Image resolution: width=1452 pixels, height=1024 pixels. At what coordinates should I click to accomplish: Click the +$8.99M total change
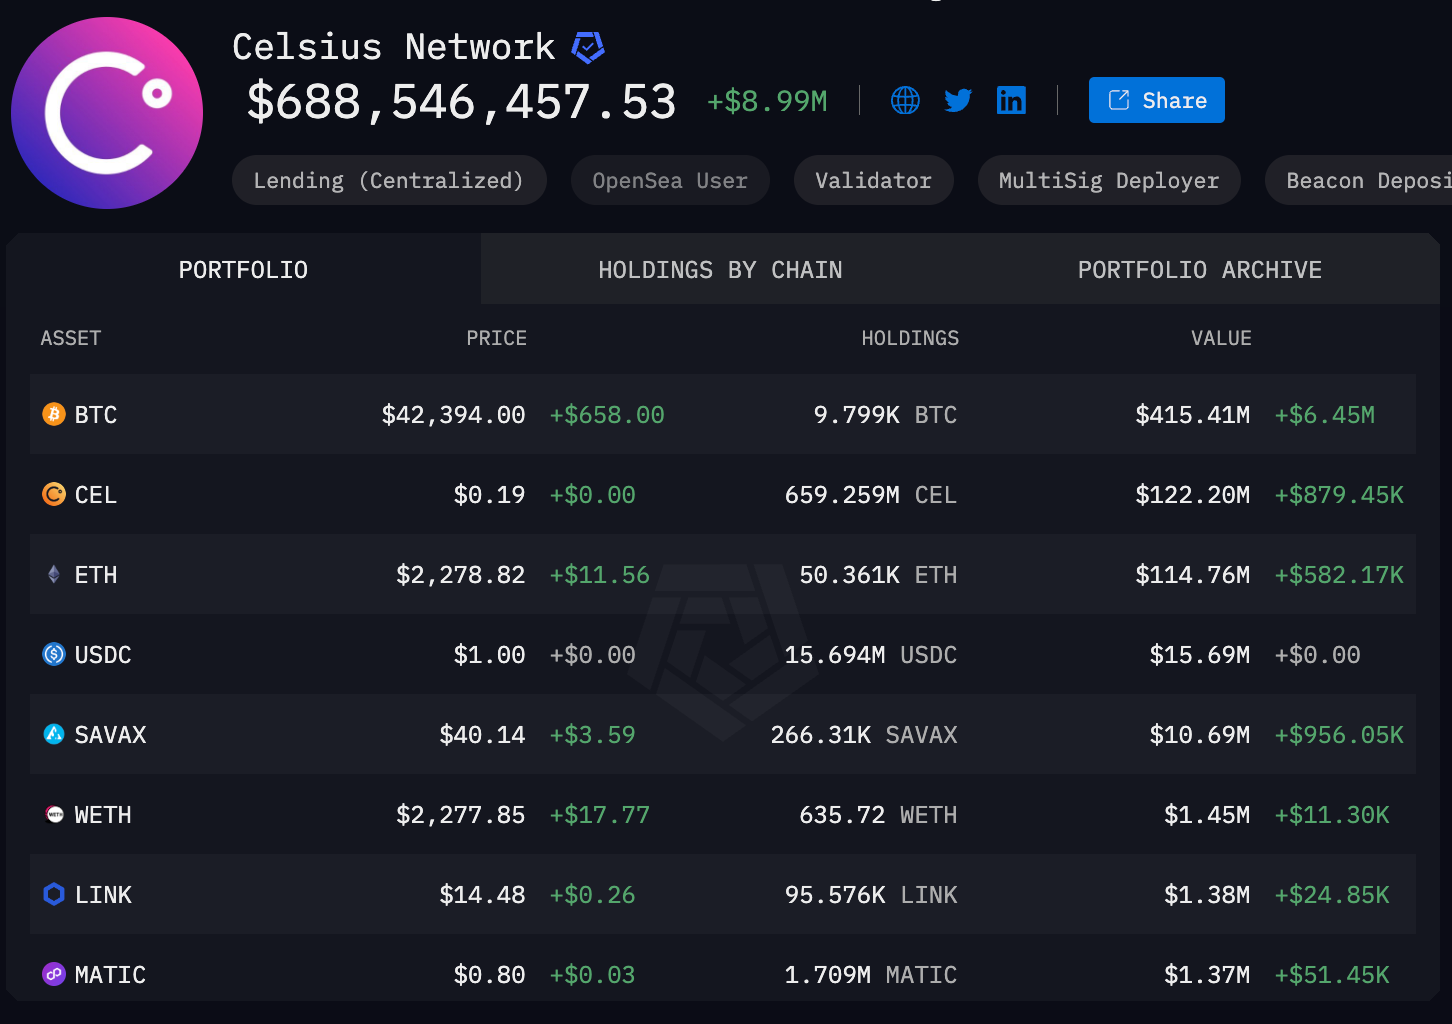click(767, 101)
